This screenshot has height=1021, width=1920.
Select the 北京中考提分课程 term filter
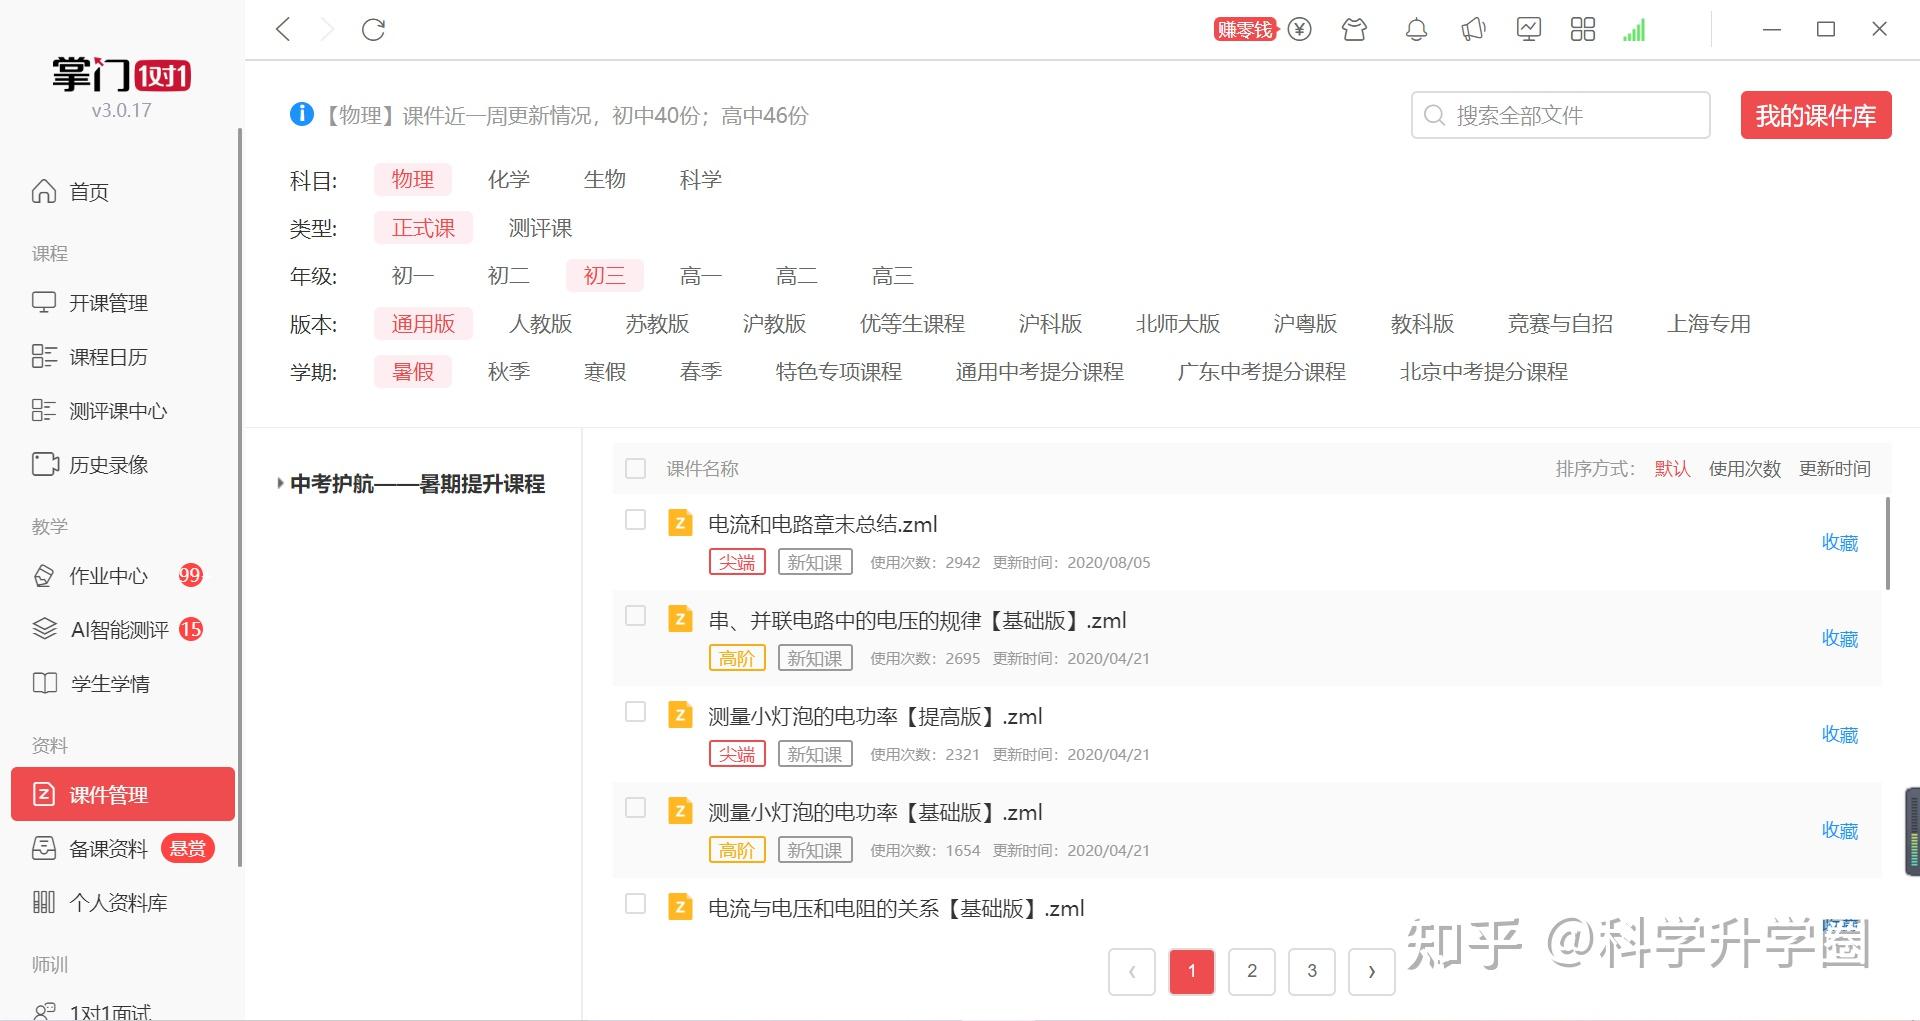pyautogui.click(x=1483, y=372)
